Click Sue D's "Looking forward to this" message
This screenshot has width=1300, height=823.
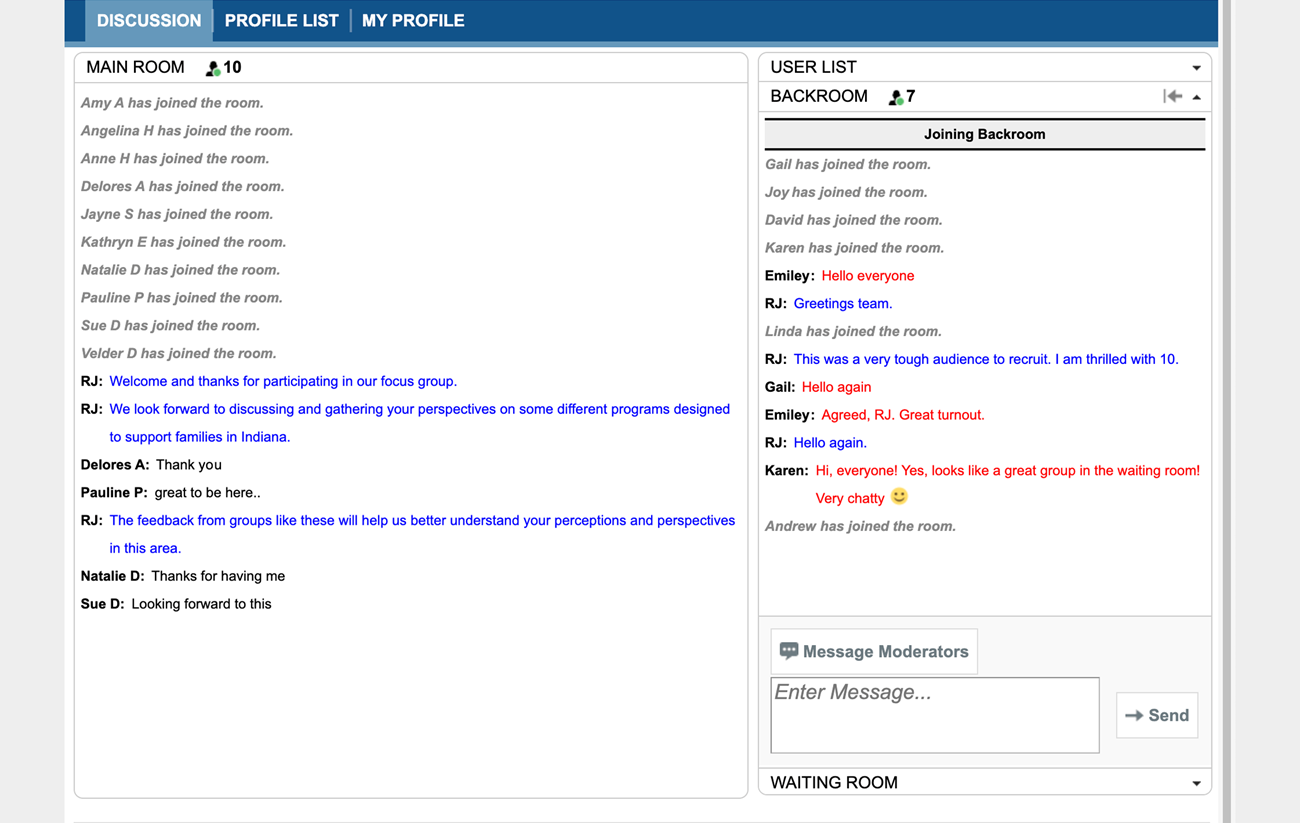(x=201, y=604)
